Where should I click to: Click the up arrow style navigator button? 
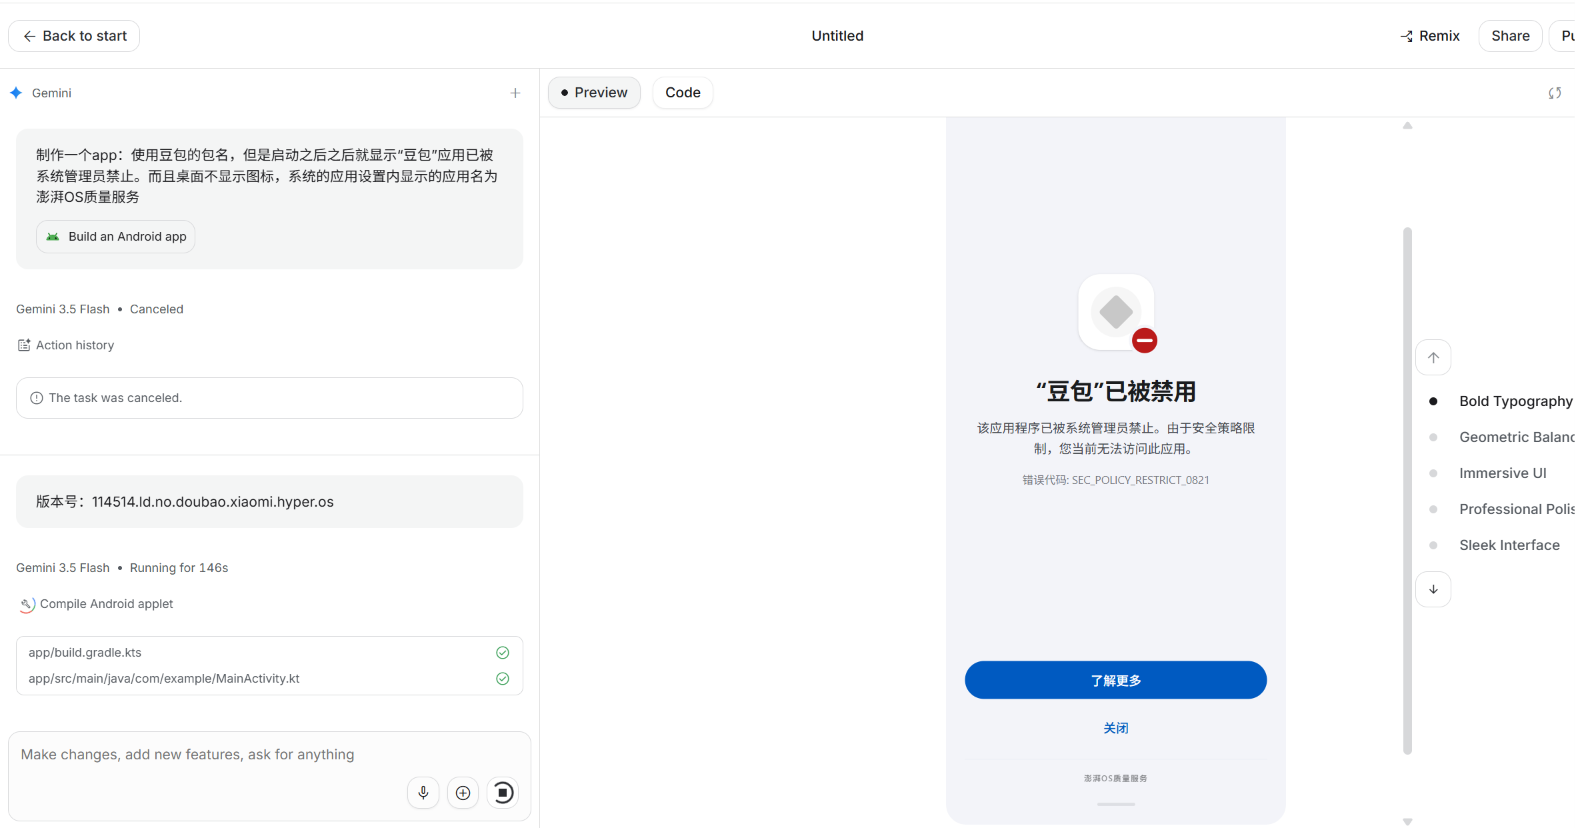tap(1433, 358)
